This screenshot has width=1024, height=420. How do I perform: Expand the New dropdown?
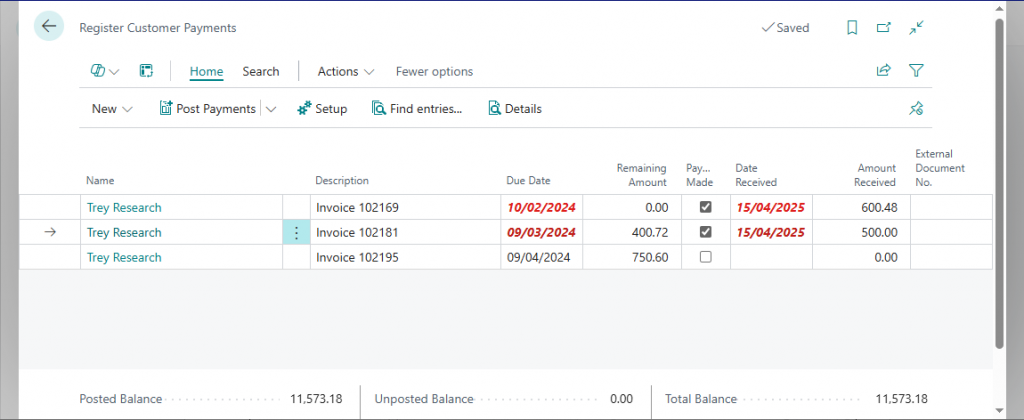(x=112, y=109)
